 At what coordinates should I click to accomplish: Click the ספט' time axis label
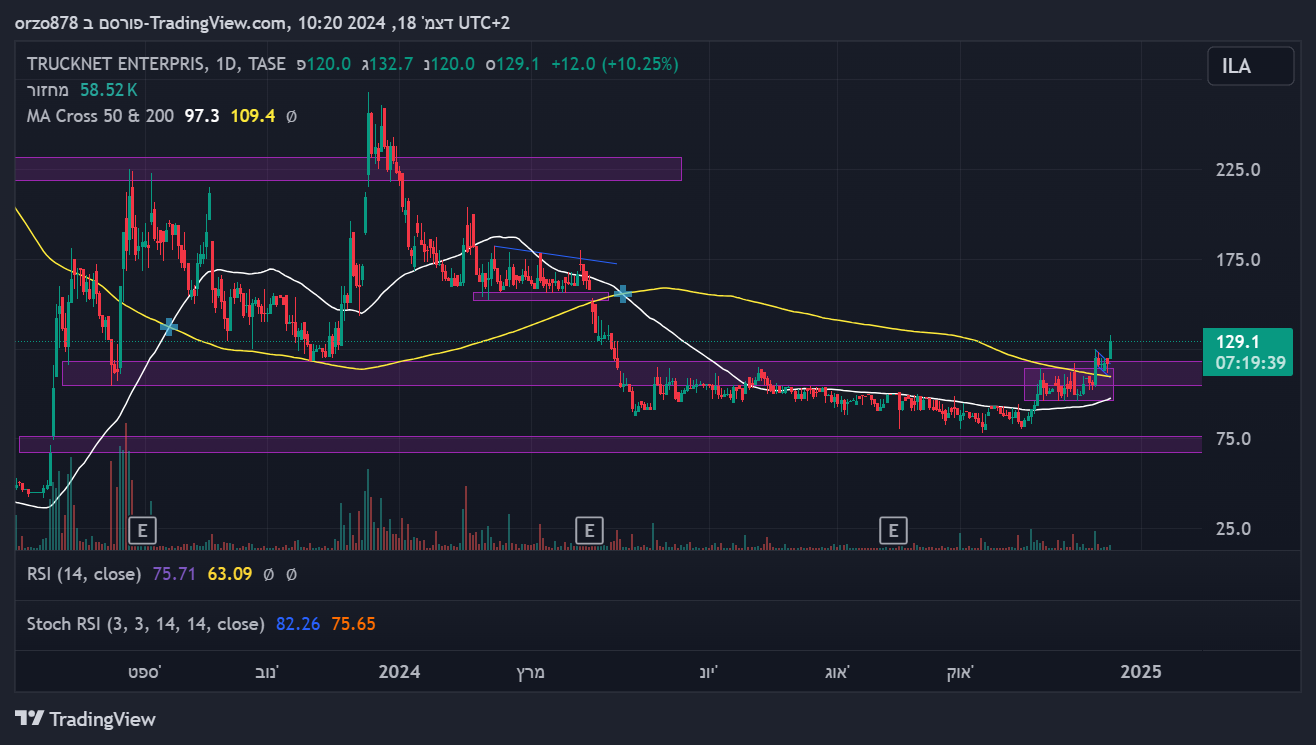[147, 672]
